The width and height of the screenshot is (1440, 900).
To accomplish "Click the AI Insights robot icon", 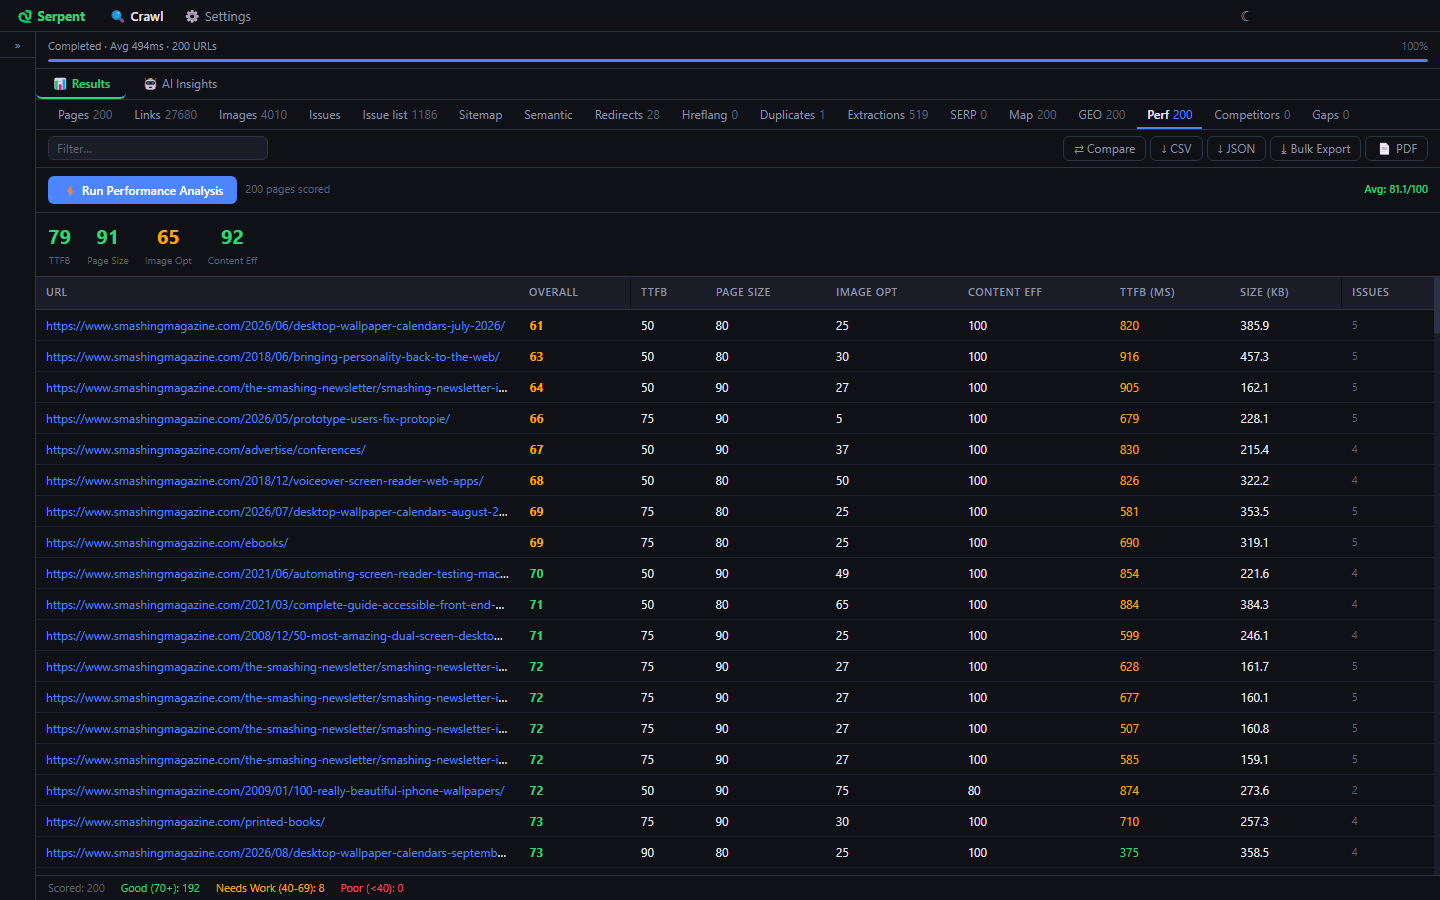I will coord(150,84).
